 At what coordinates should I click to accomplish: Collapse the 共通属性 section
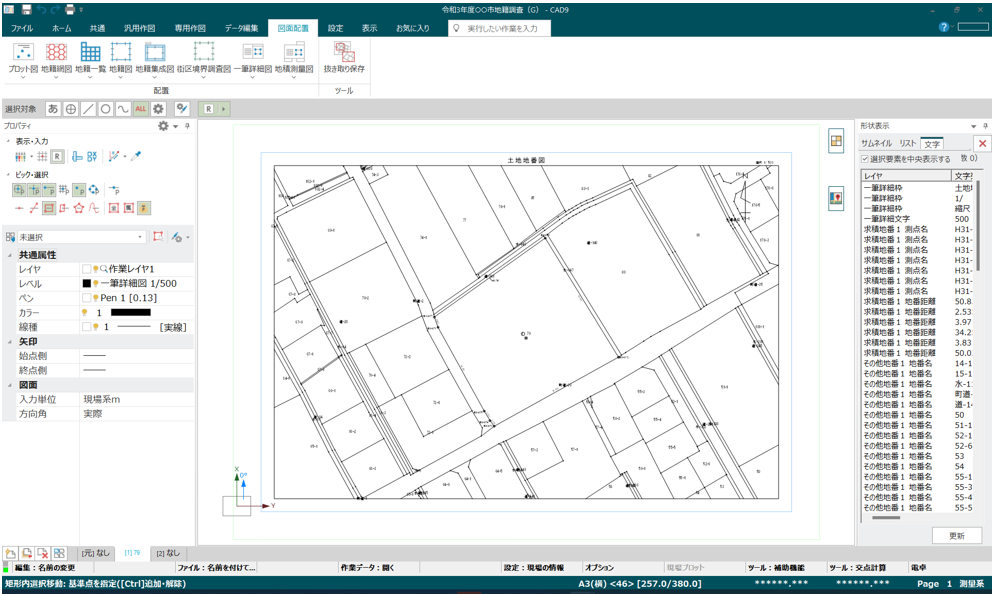pyautogui.click(x=9, y=255)
